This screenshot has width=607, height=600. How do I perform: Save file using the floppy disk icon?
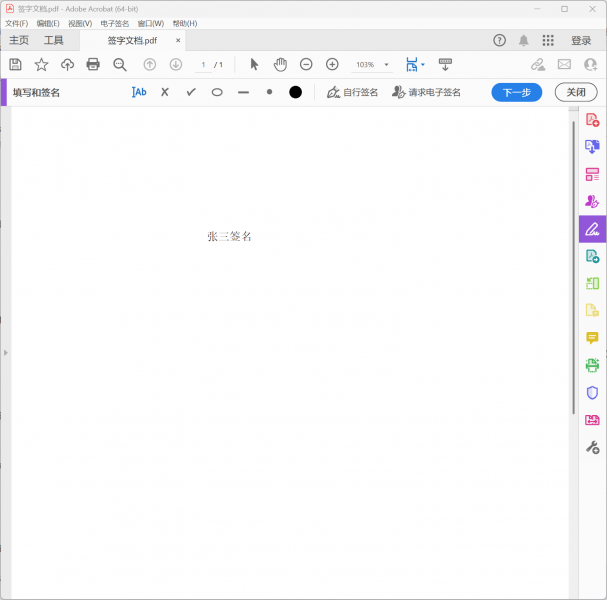[x=15, y=64]
